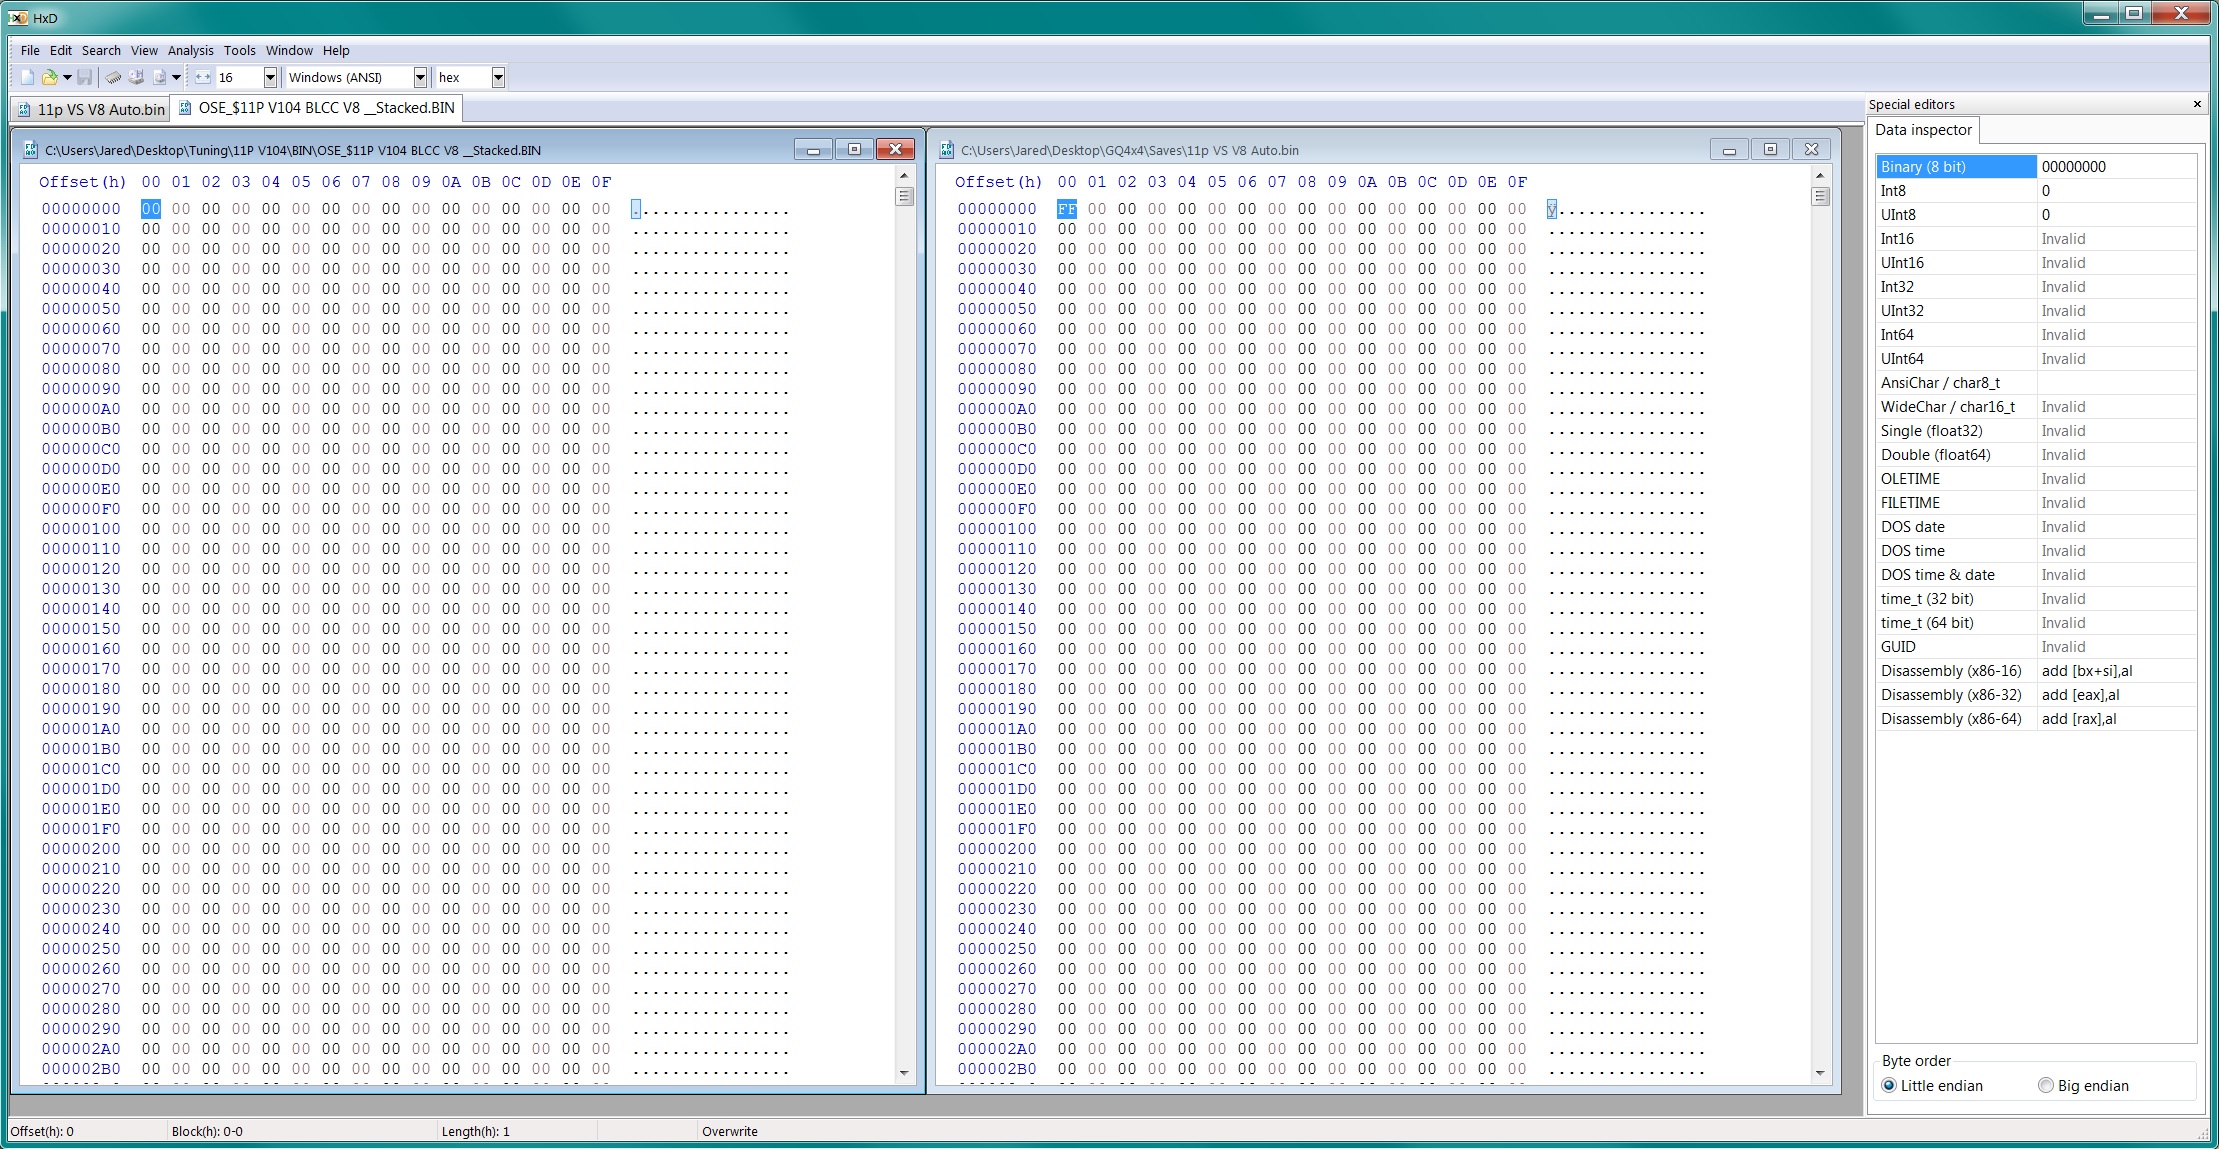Click the Open disk image icon

click(x=159, y=77)
